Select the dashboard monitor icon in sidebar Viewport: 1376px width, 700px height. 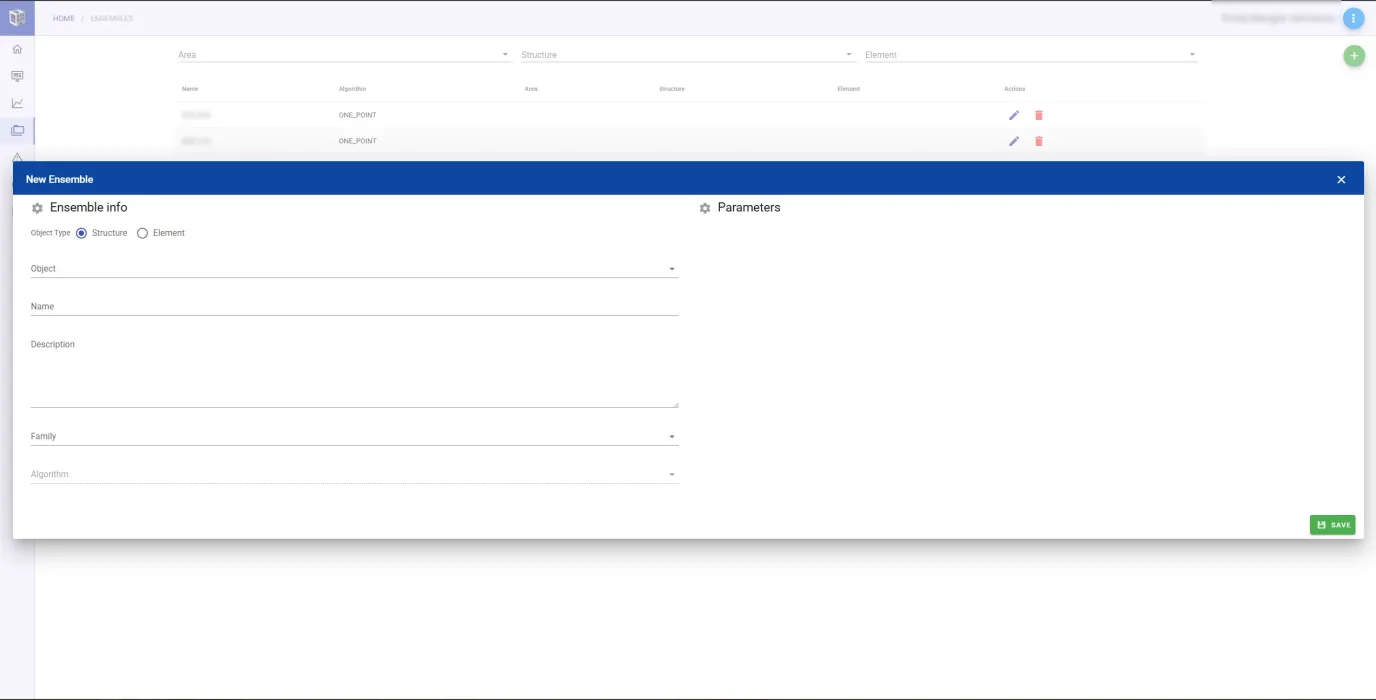pos(16,76)
